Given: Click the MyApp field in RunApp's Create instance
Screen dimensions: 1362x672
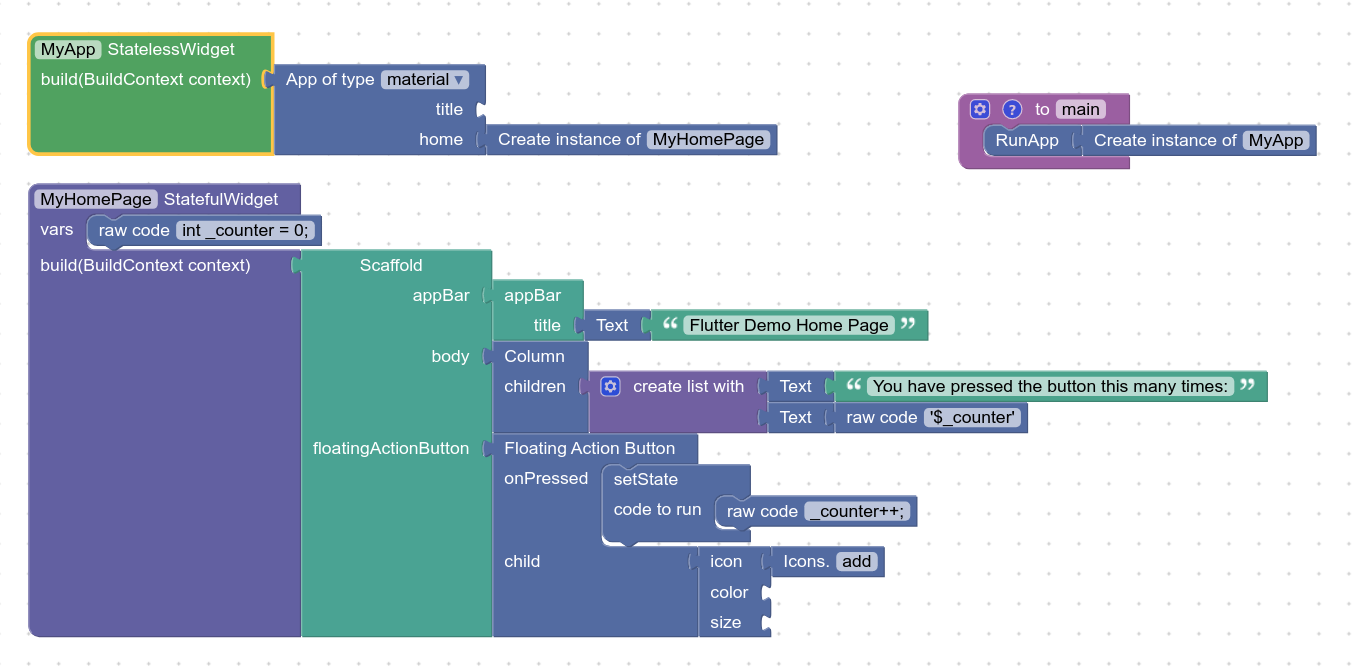Looking at the screenshot, I should 1277,140.
